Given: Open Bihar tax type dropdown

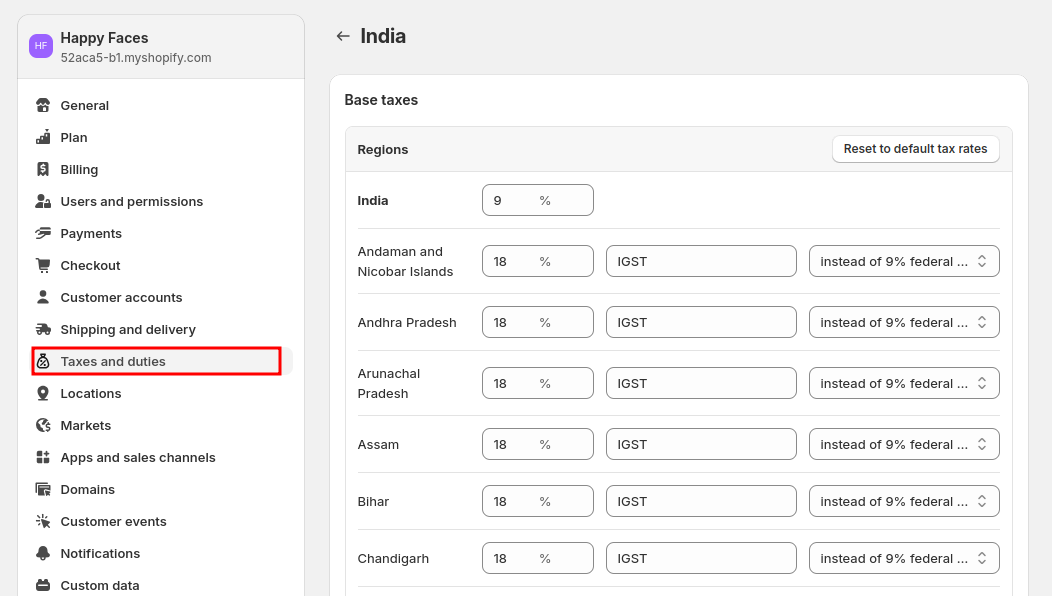Looking at the screenshot, I should (904, 501).
